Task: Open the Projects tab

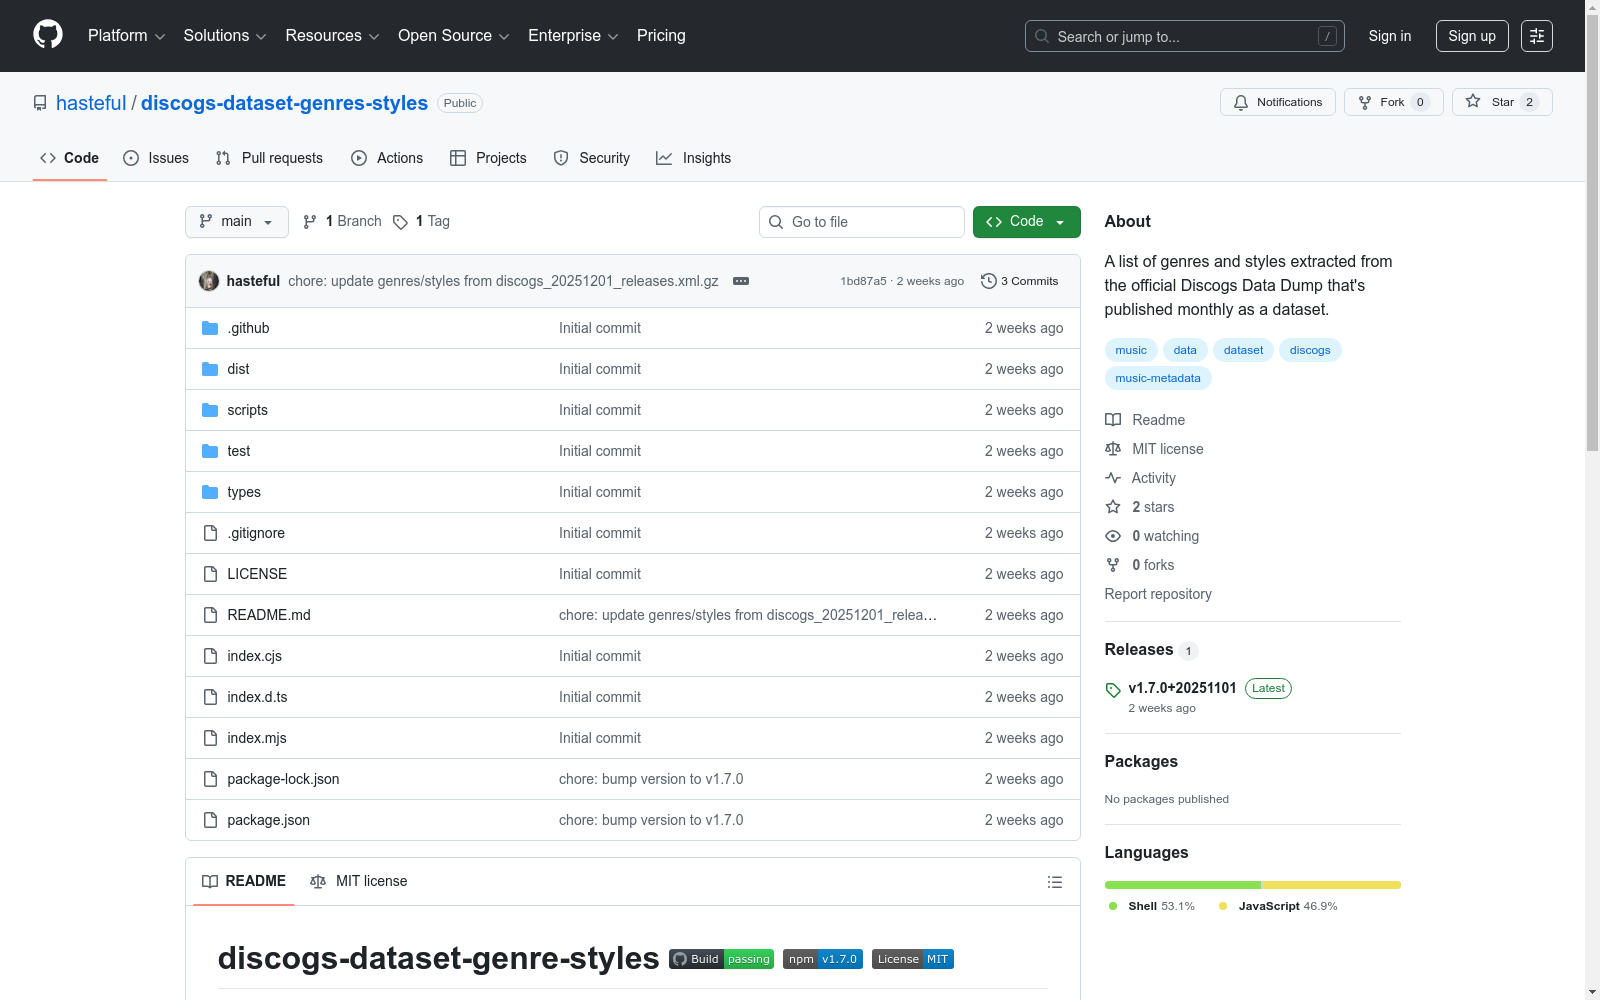Action: click(x=488, y=158)
